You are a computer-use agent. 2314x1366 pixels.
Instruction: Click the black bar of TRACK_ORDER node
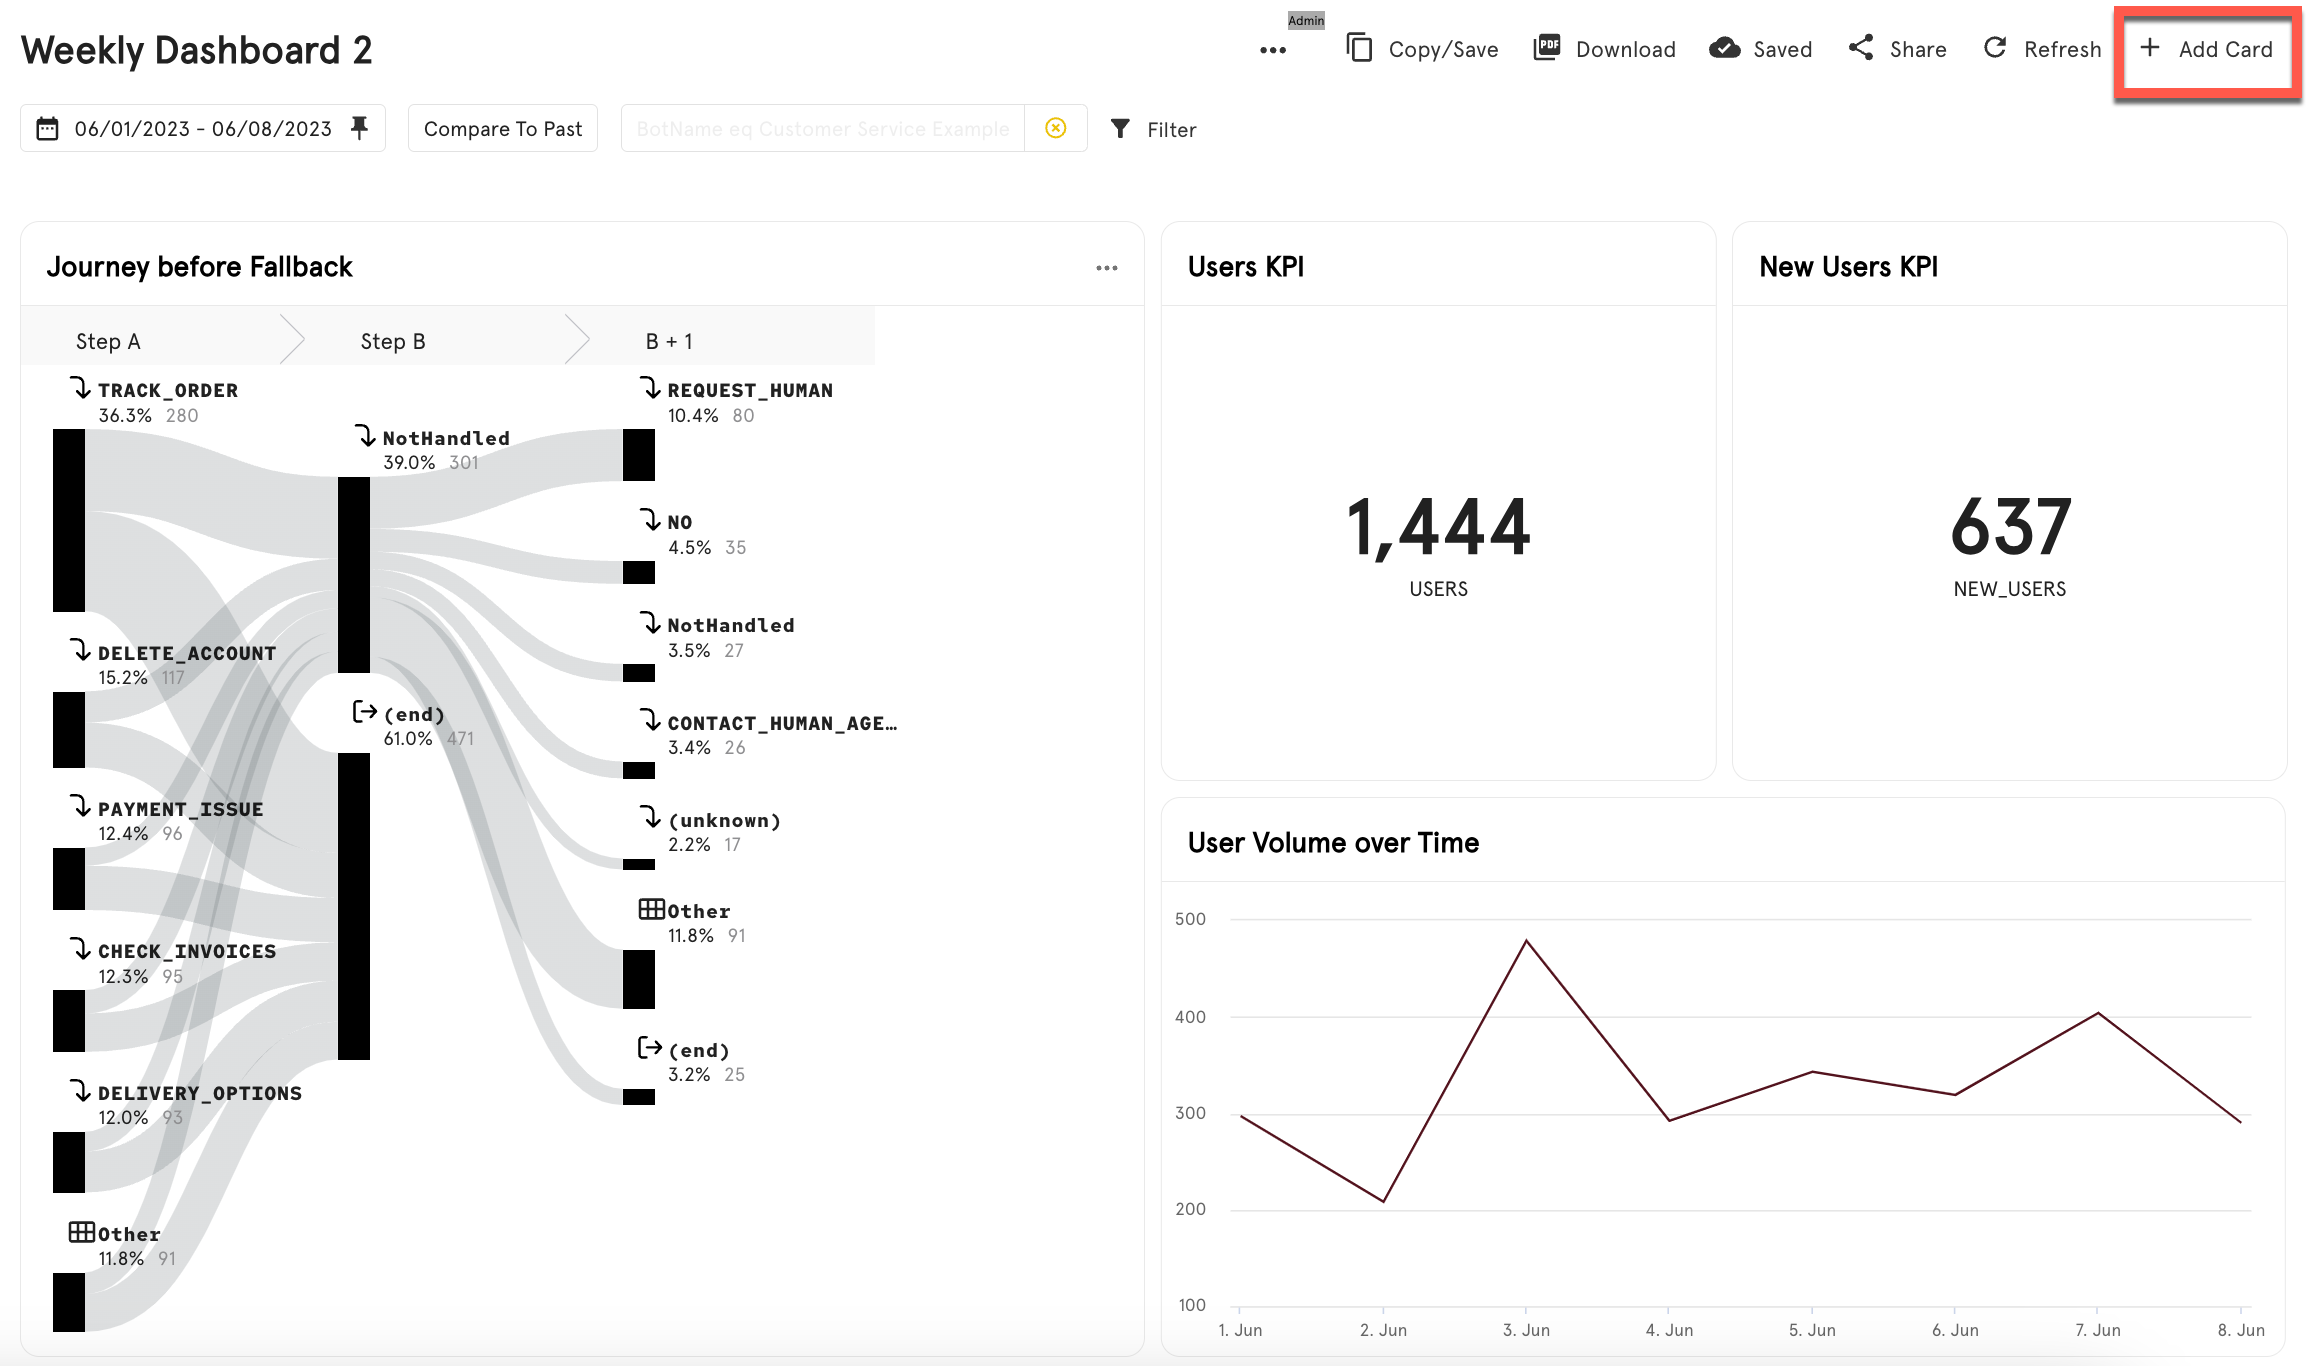pyautogui.click(x=69, y=520)
